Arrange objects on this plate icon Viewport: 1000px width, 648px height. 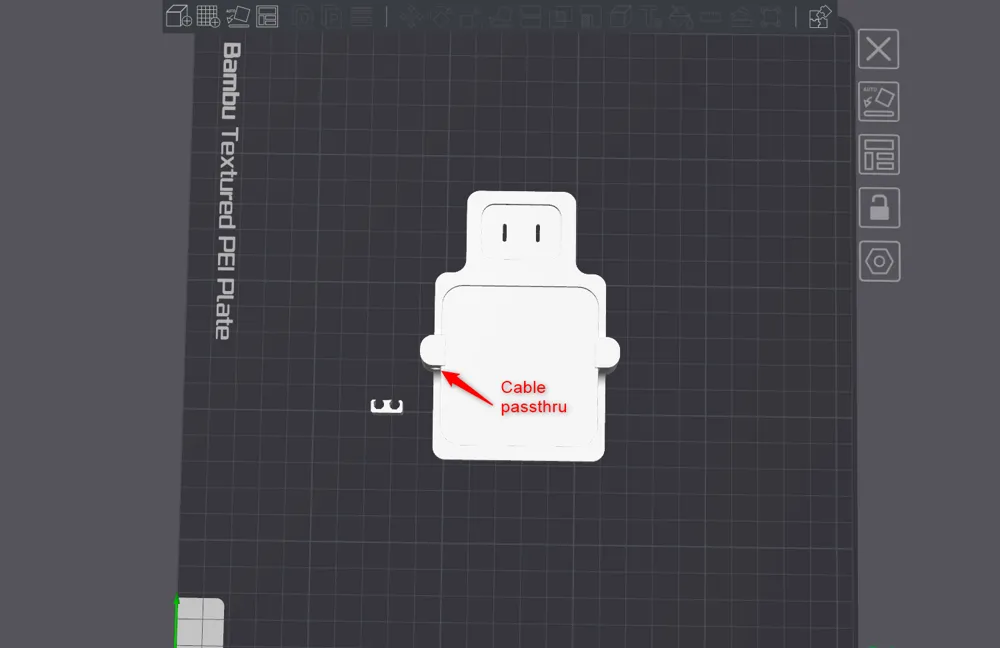coord(879,155)
